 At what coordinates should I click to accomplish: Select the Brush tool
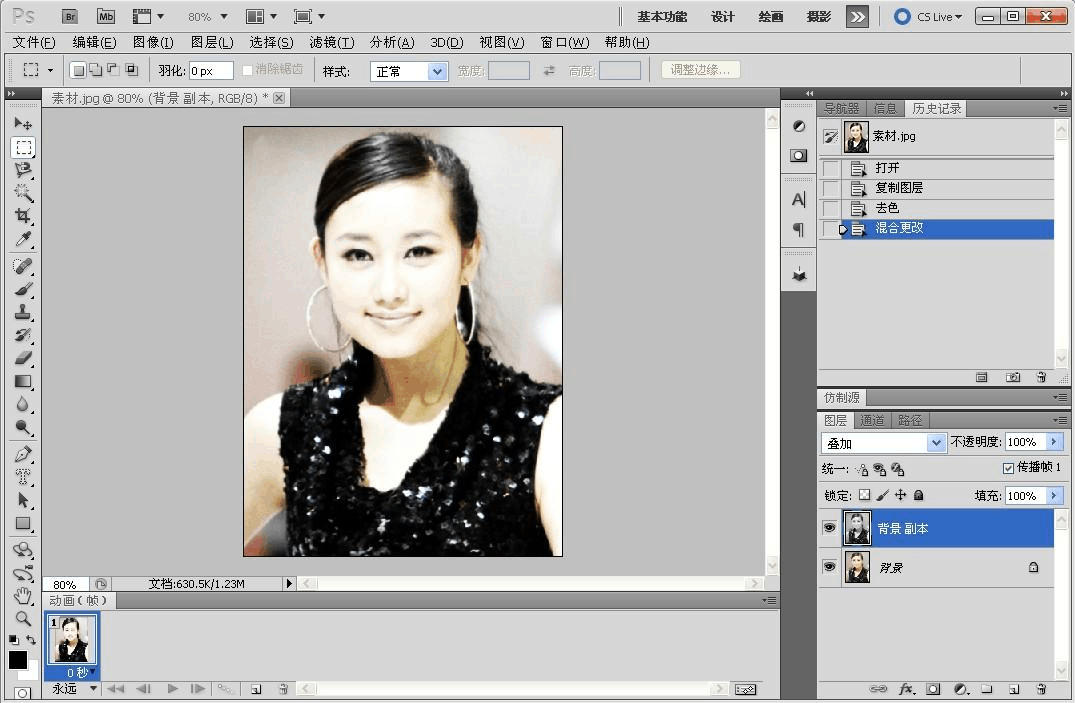[x=23, y=289]
